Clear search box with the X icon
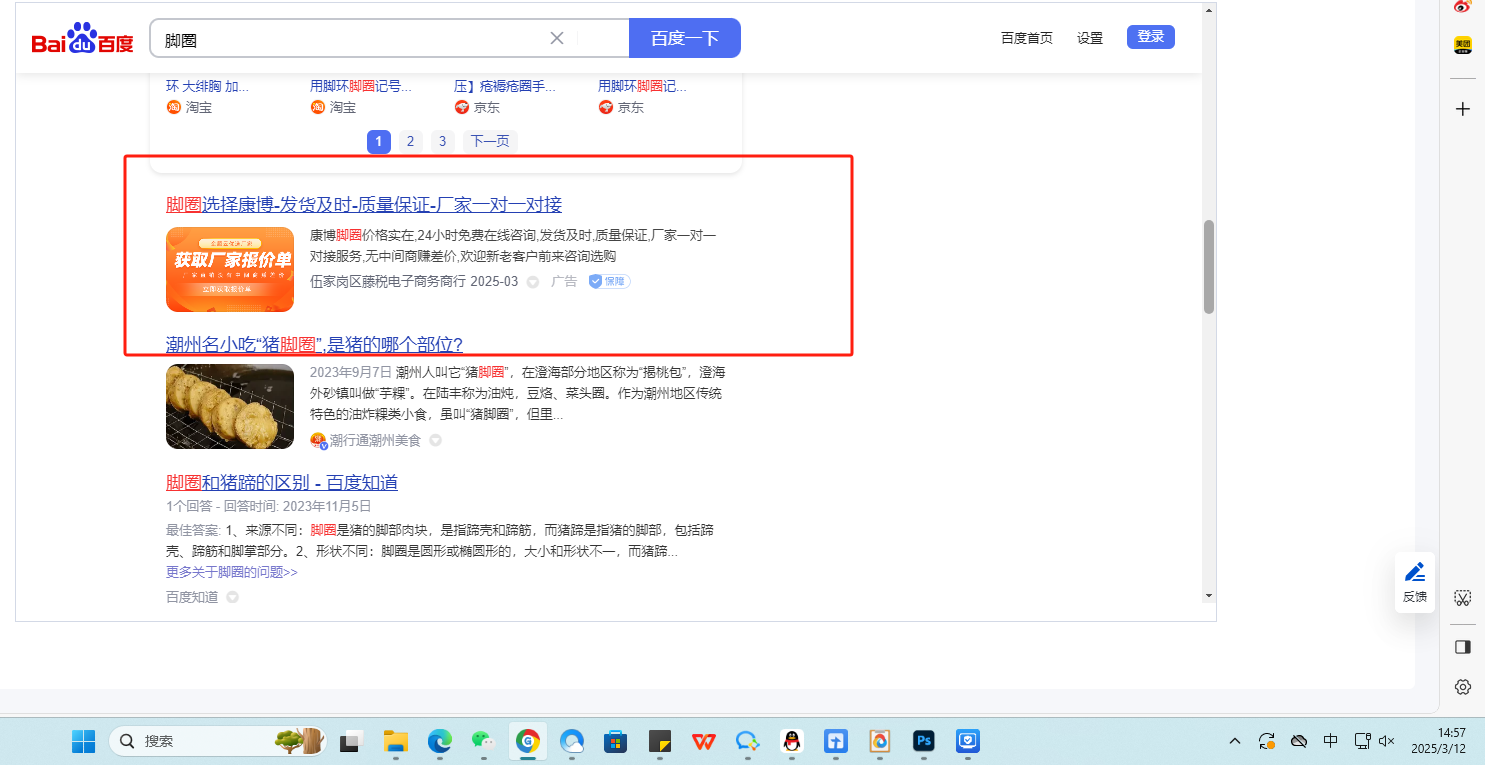 pyautogui.click(x=557, y=38)
